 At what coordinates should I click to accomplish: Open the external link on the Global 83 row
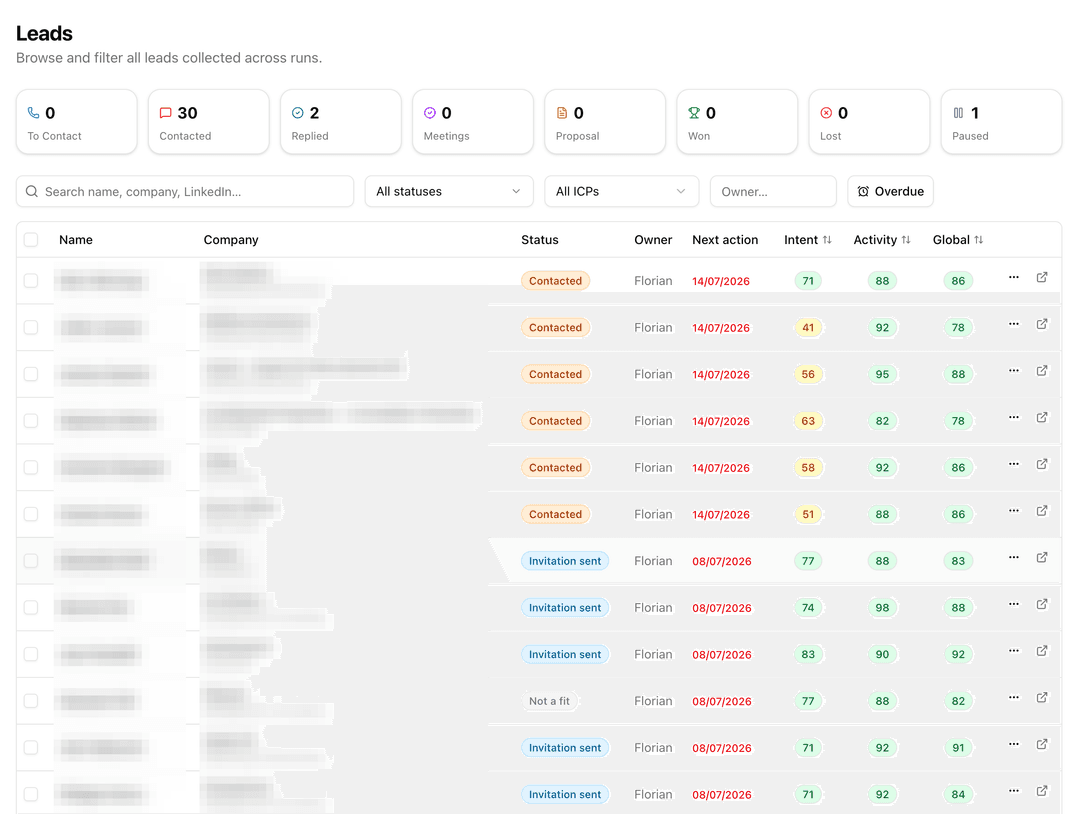pyautogui.click(x=1042, y=557)
